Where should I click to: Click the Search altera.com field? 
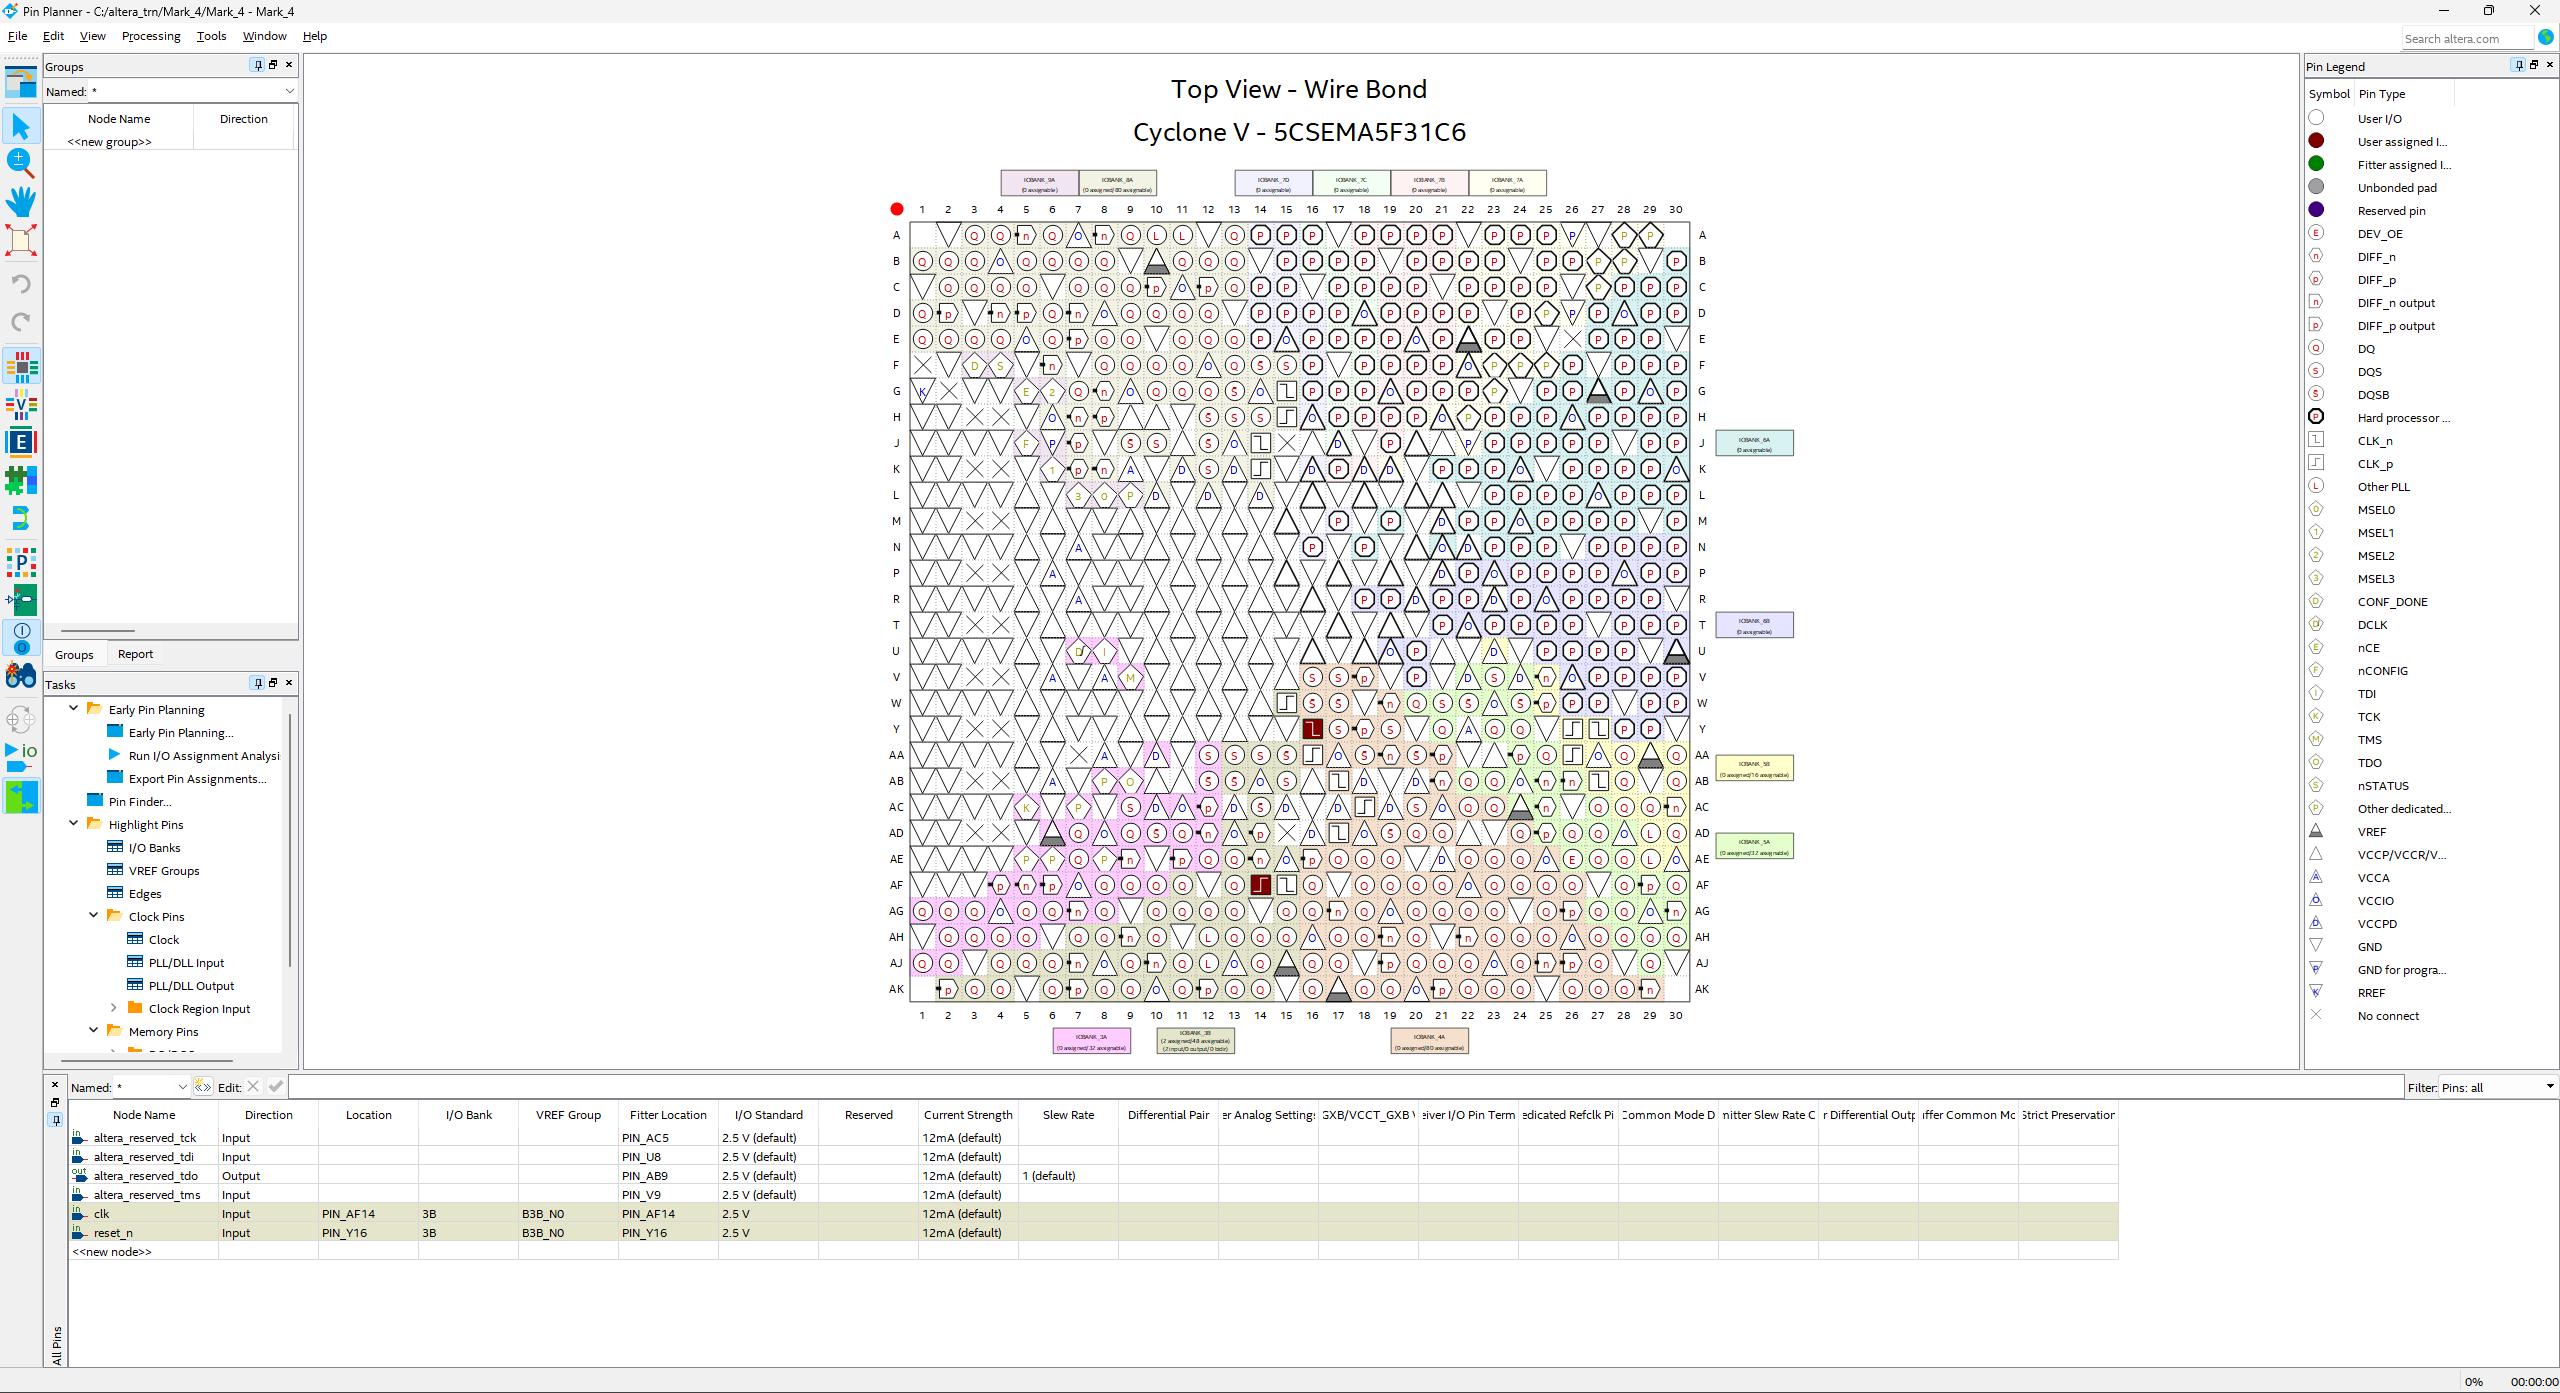[2465, 39]
